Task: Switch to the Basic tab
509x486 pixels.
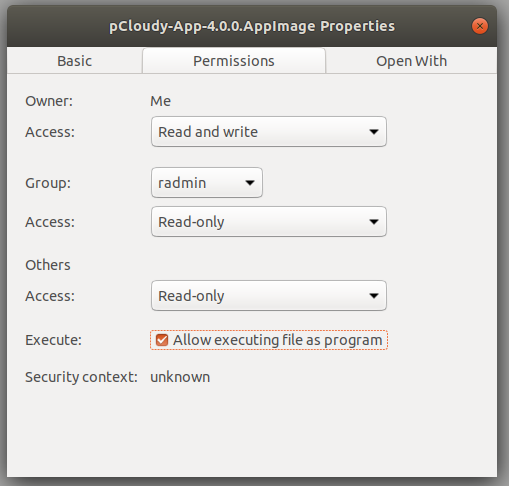Action: point(74,61)
